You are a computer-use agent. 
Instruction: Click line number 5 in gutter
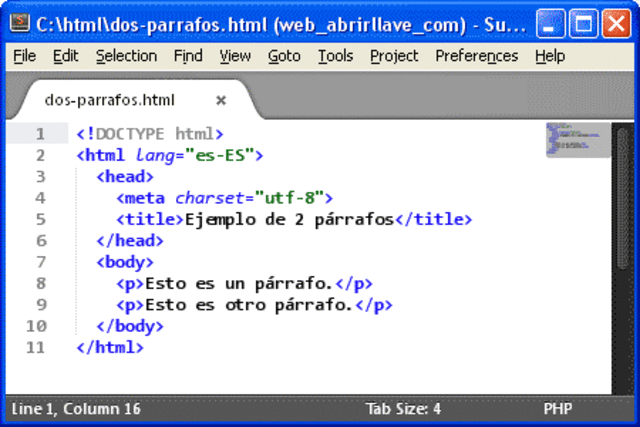(41, 219)
